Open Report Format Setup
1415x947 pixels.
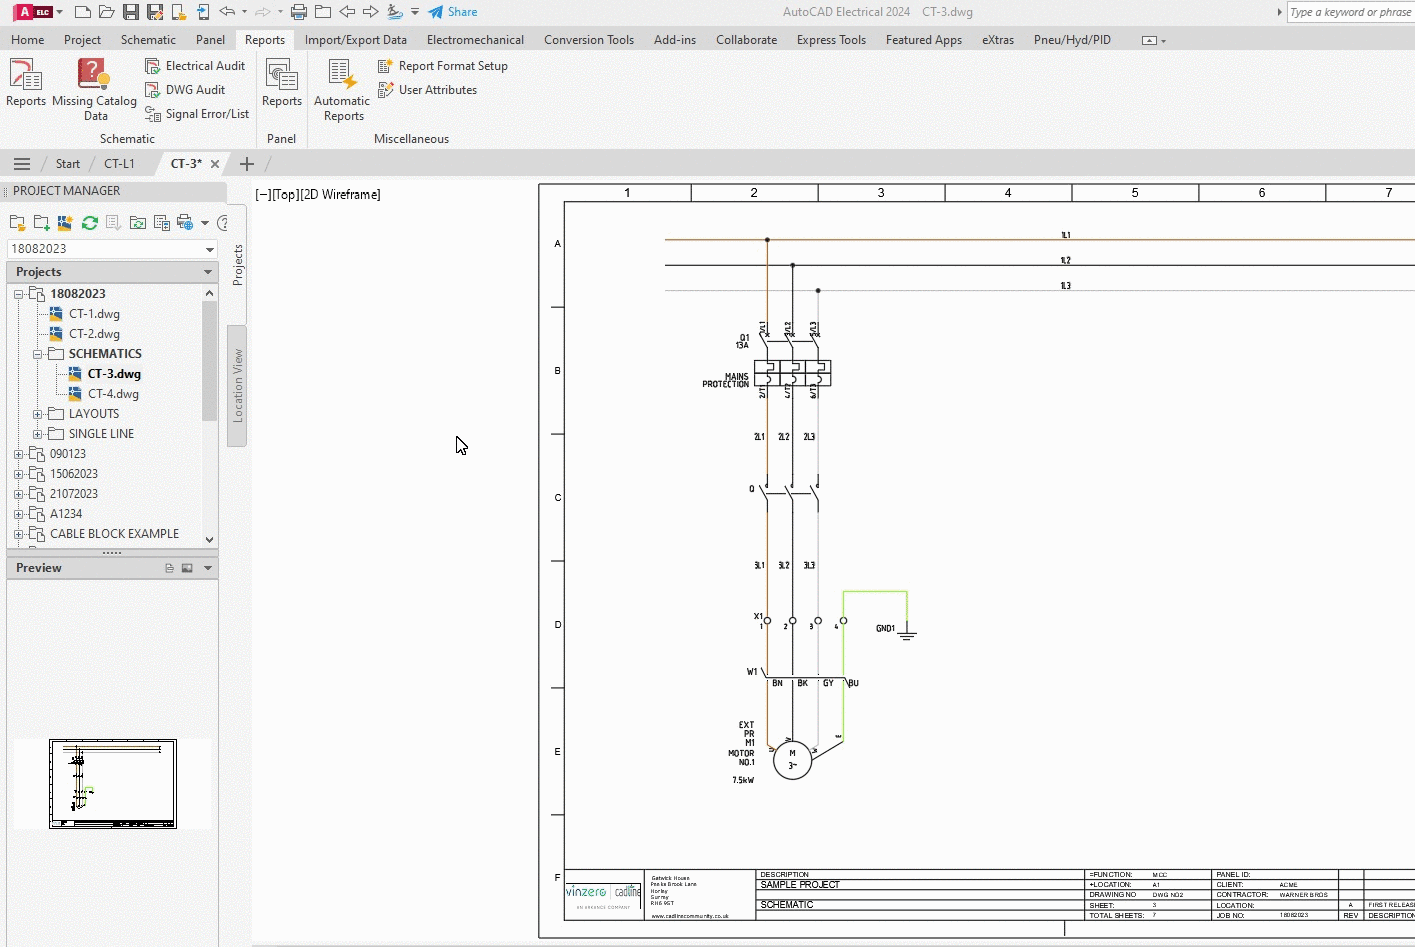pyautogui.click(x=443, y=66)
